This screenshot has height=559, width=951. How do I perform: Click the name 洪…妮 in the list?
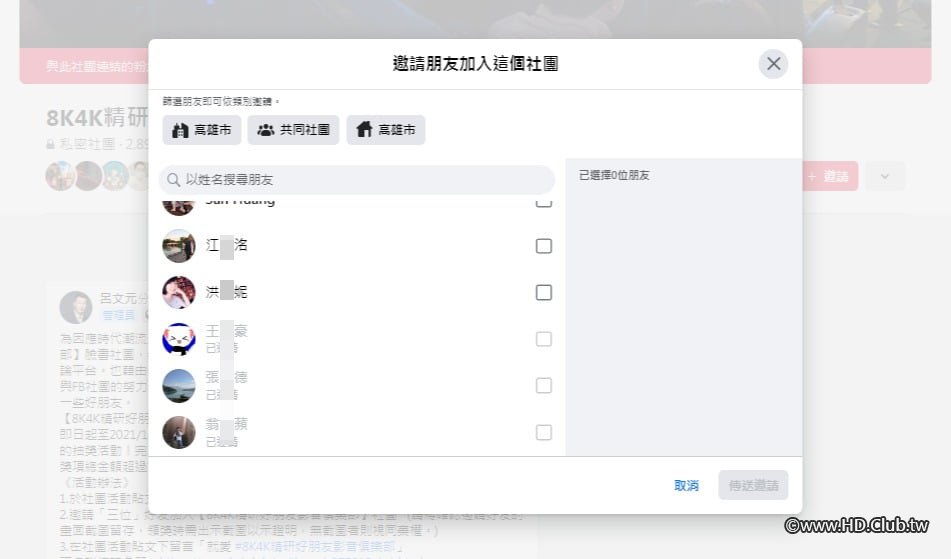[226, 292]
